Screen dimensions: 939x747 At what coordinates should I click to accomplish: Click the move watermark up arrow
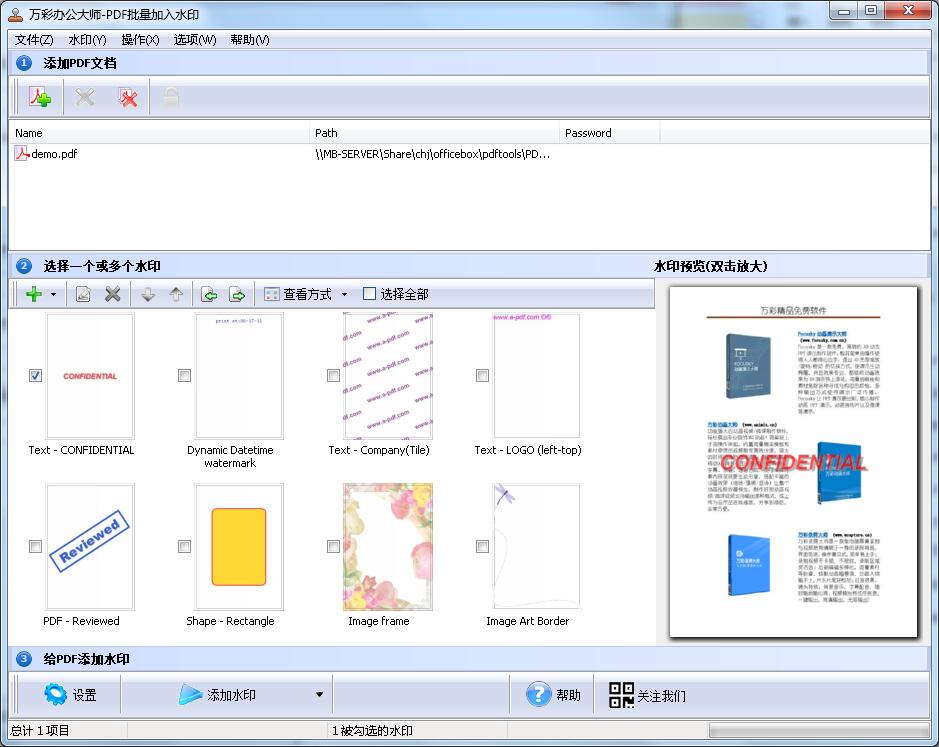pos(176,294)
